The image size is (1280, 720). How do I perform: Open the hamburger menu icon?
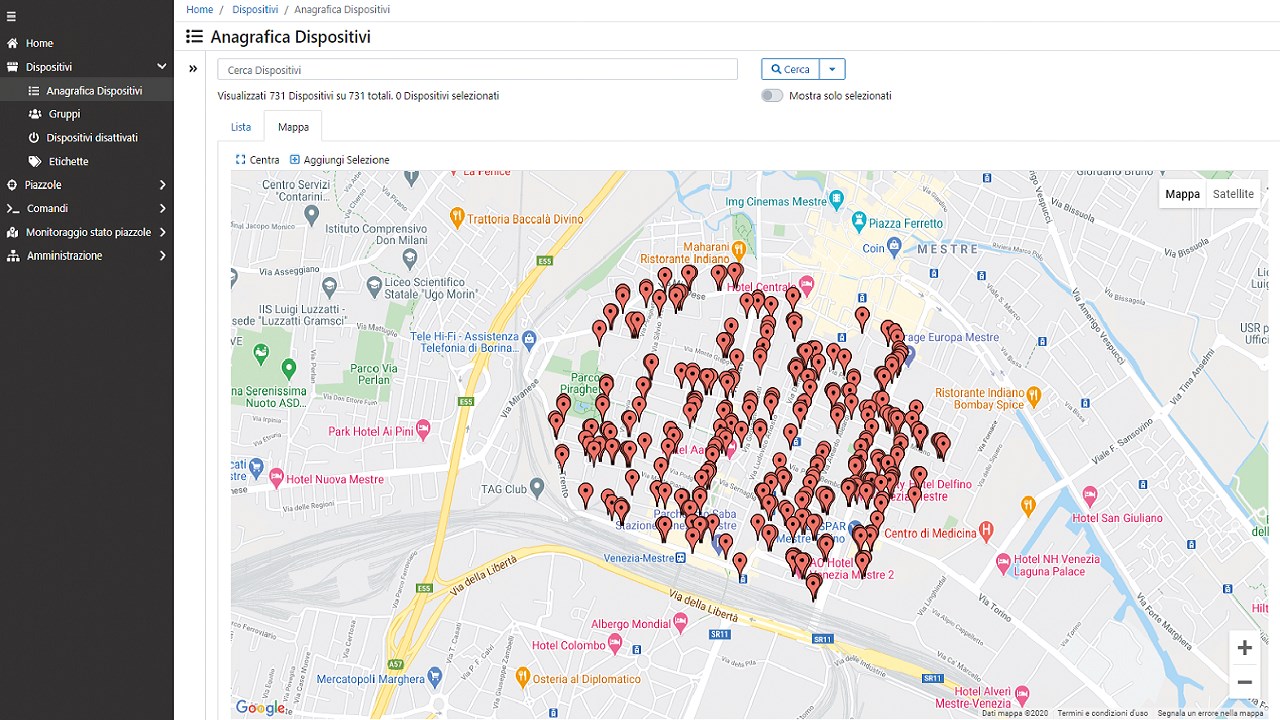coord(12,17)
